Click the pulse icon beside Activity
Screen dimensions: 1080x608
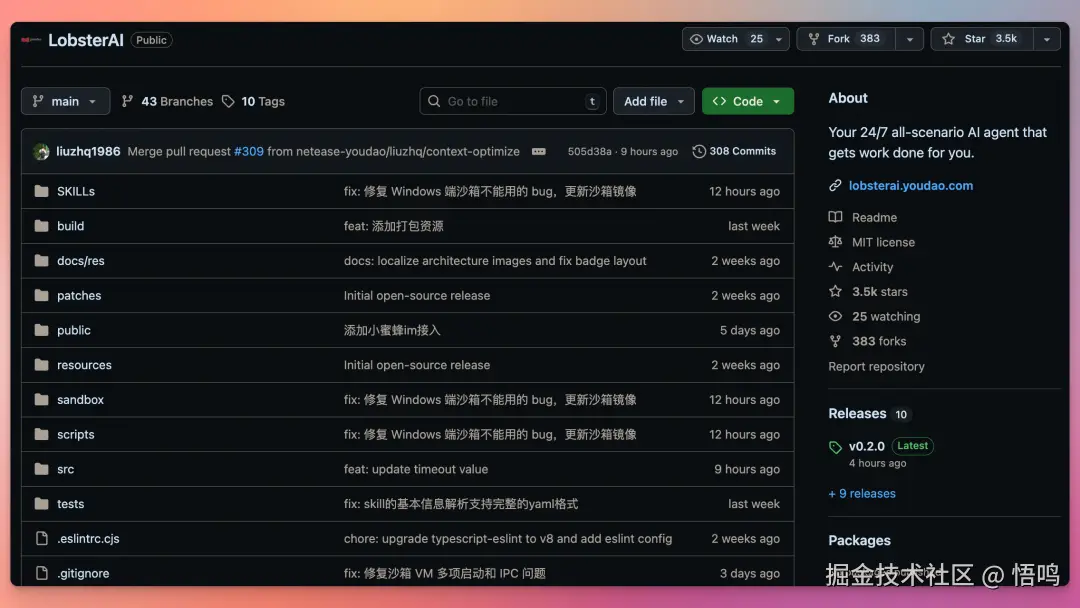[x=835, y=266]
